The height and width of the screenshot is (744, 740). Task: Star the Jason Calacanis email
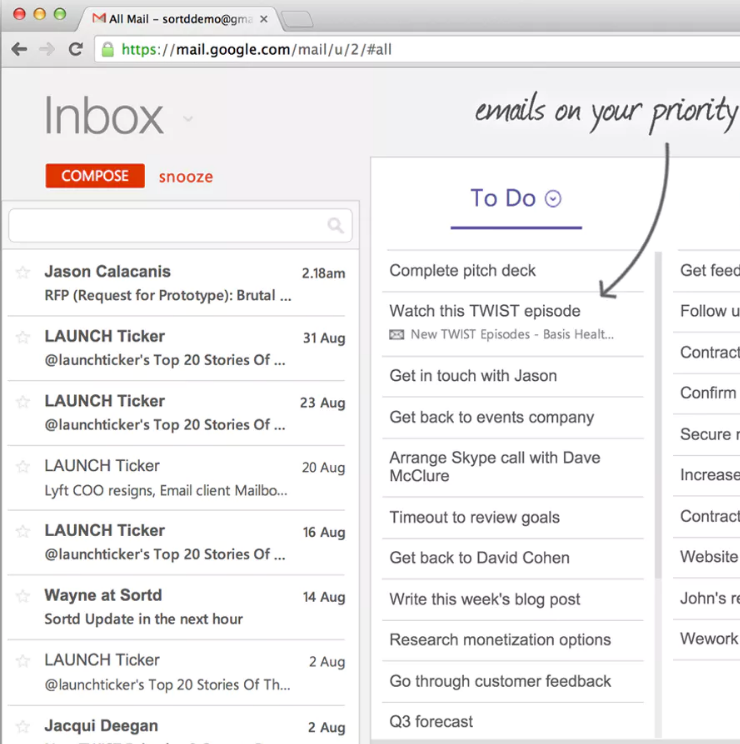(23, 272)
